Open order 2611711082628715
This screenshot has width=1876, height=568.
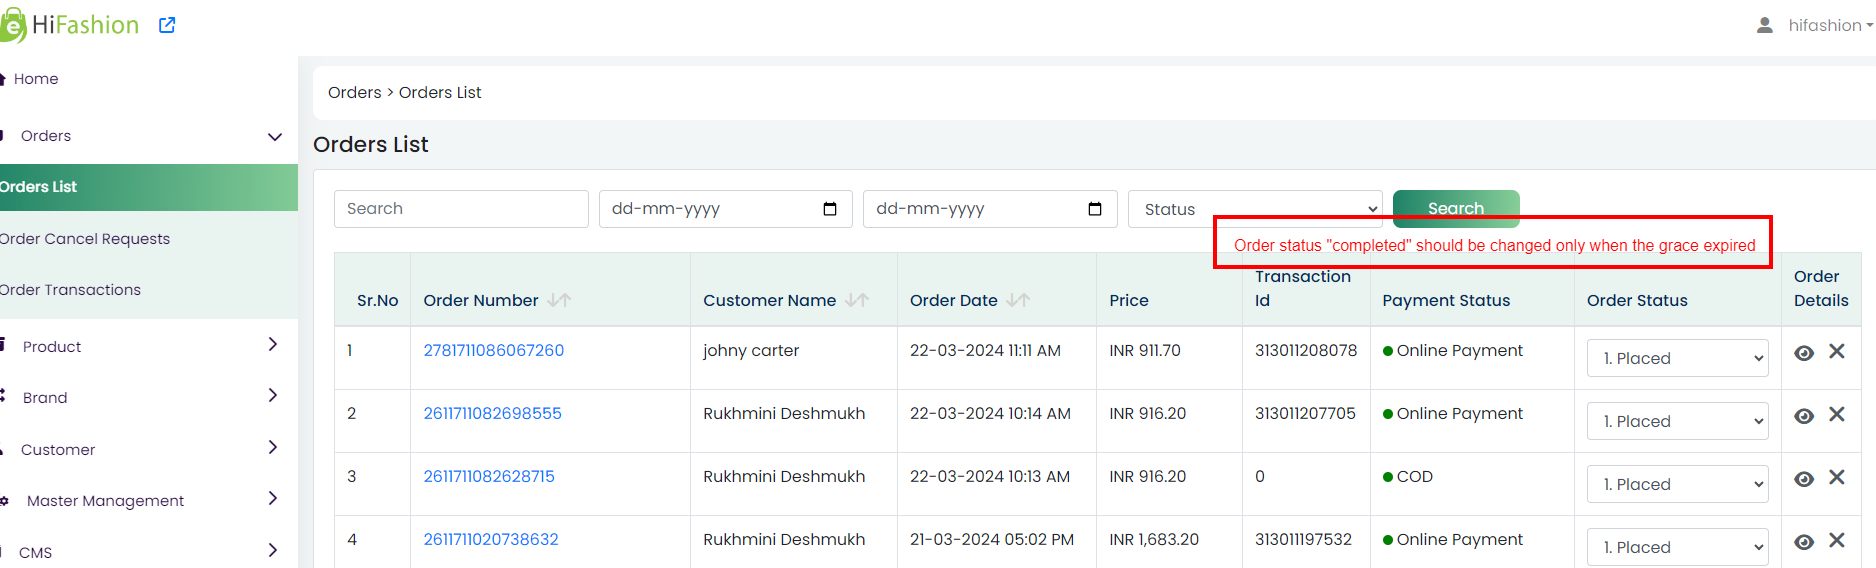[x=489, y=477]
